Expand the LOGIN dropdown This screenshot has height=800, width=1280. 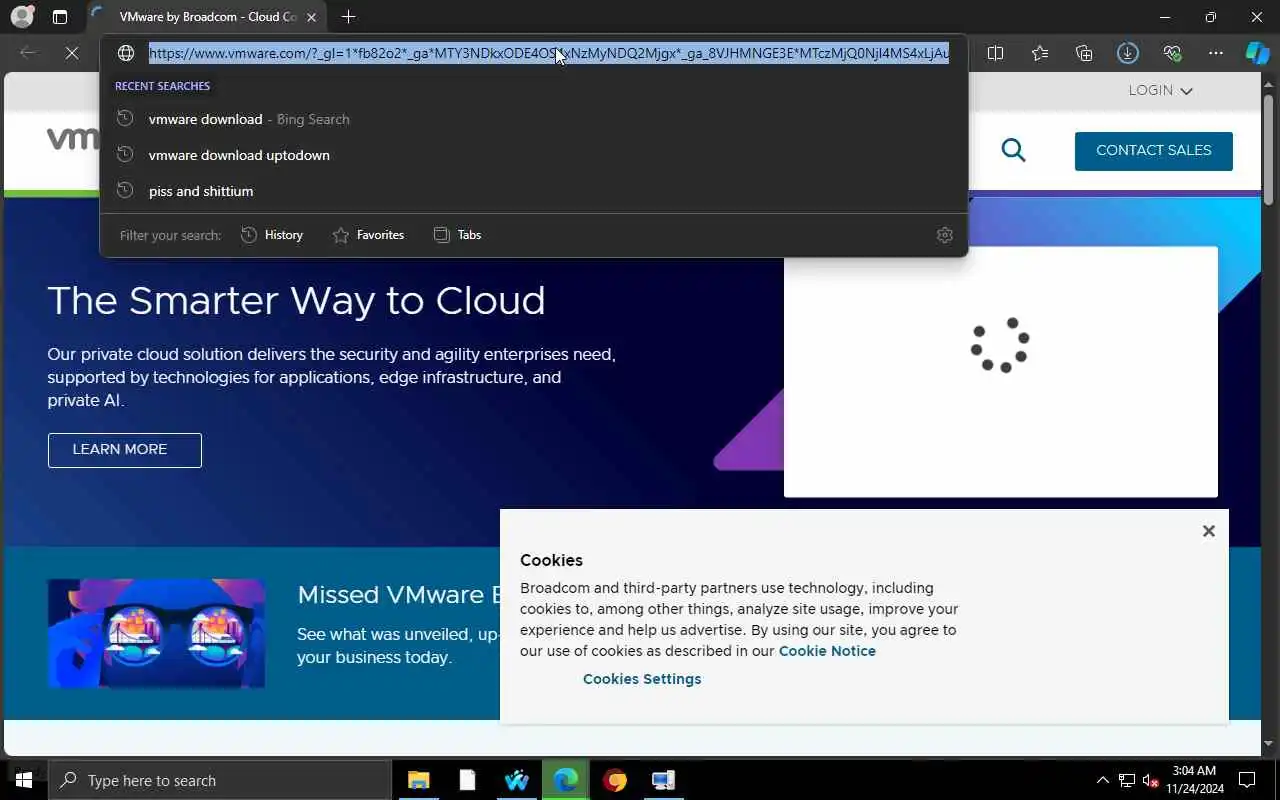click(1160, 90)
